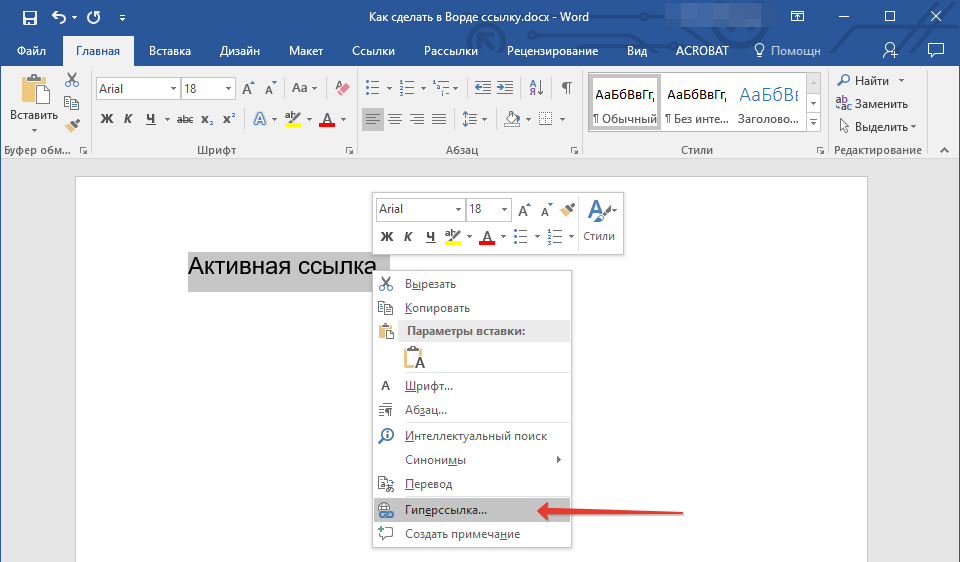
Task: Click the Заменить button
Action: (x=872, y=104)
